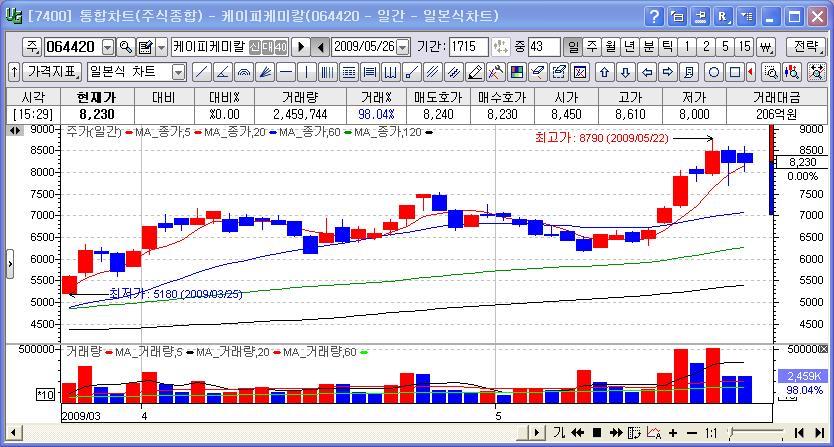
Task: Select the vertical time-zone lines tool
Action: coord(329,72)
